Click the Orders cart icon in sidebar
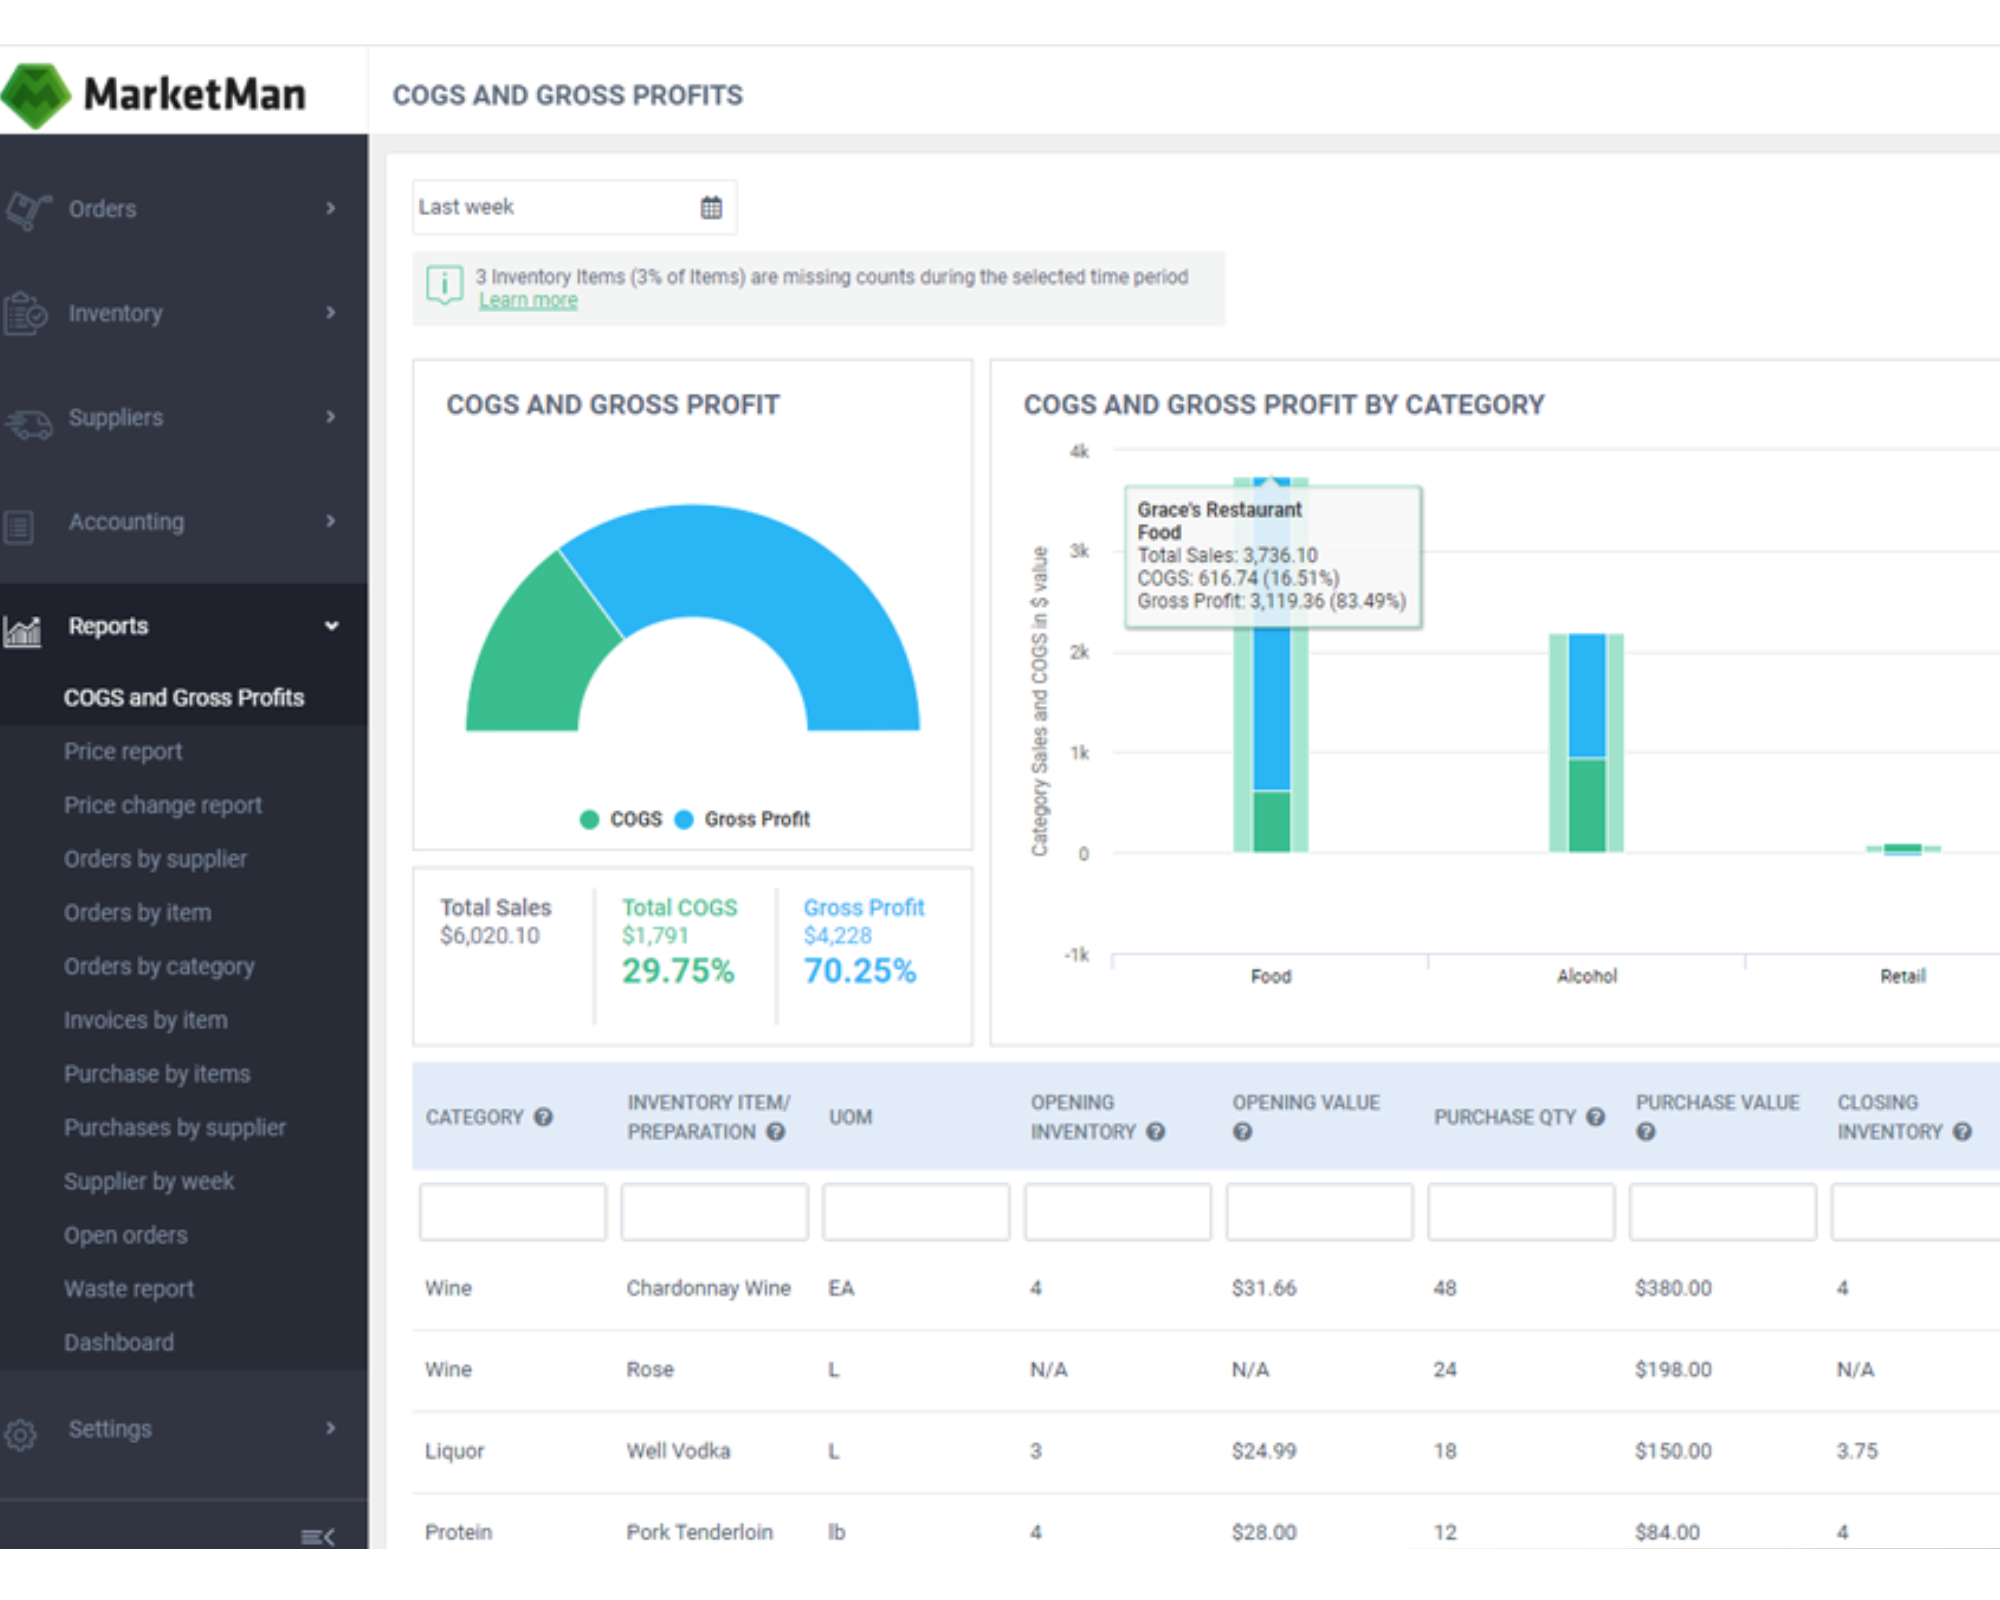Image resolution: width=2000 pixels, height=1600 pixels. click(x=27, y=210)
